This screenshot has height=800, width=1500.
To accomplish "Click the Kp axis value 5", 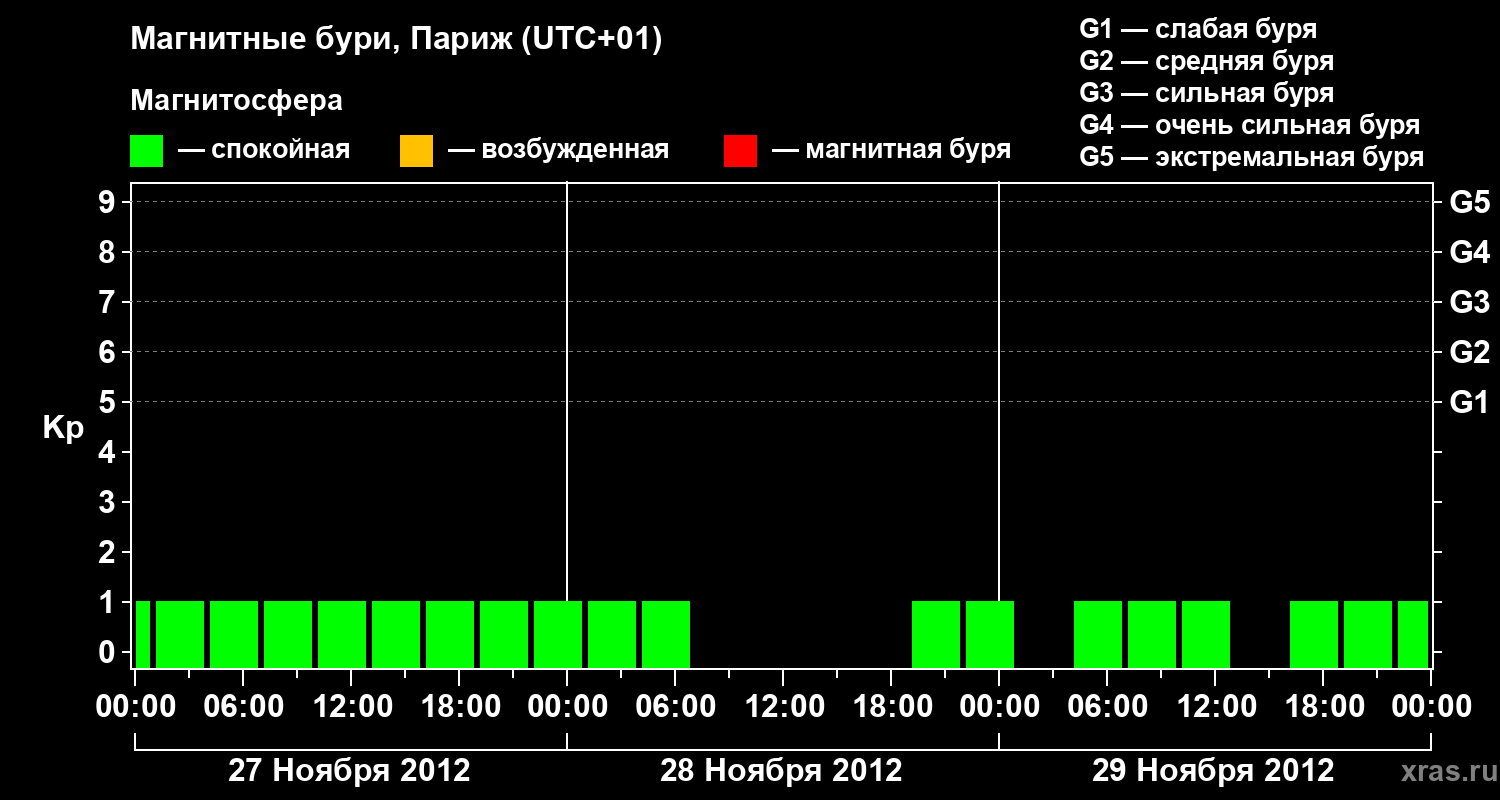I will click(x=108, y=402).
